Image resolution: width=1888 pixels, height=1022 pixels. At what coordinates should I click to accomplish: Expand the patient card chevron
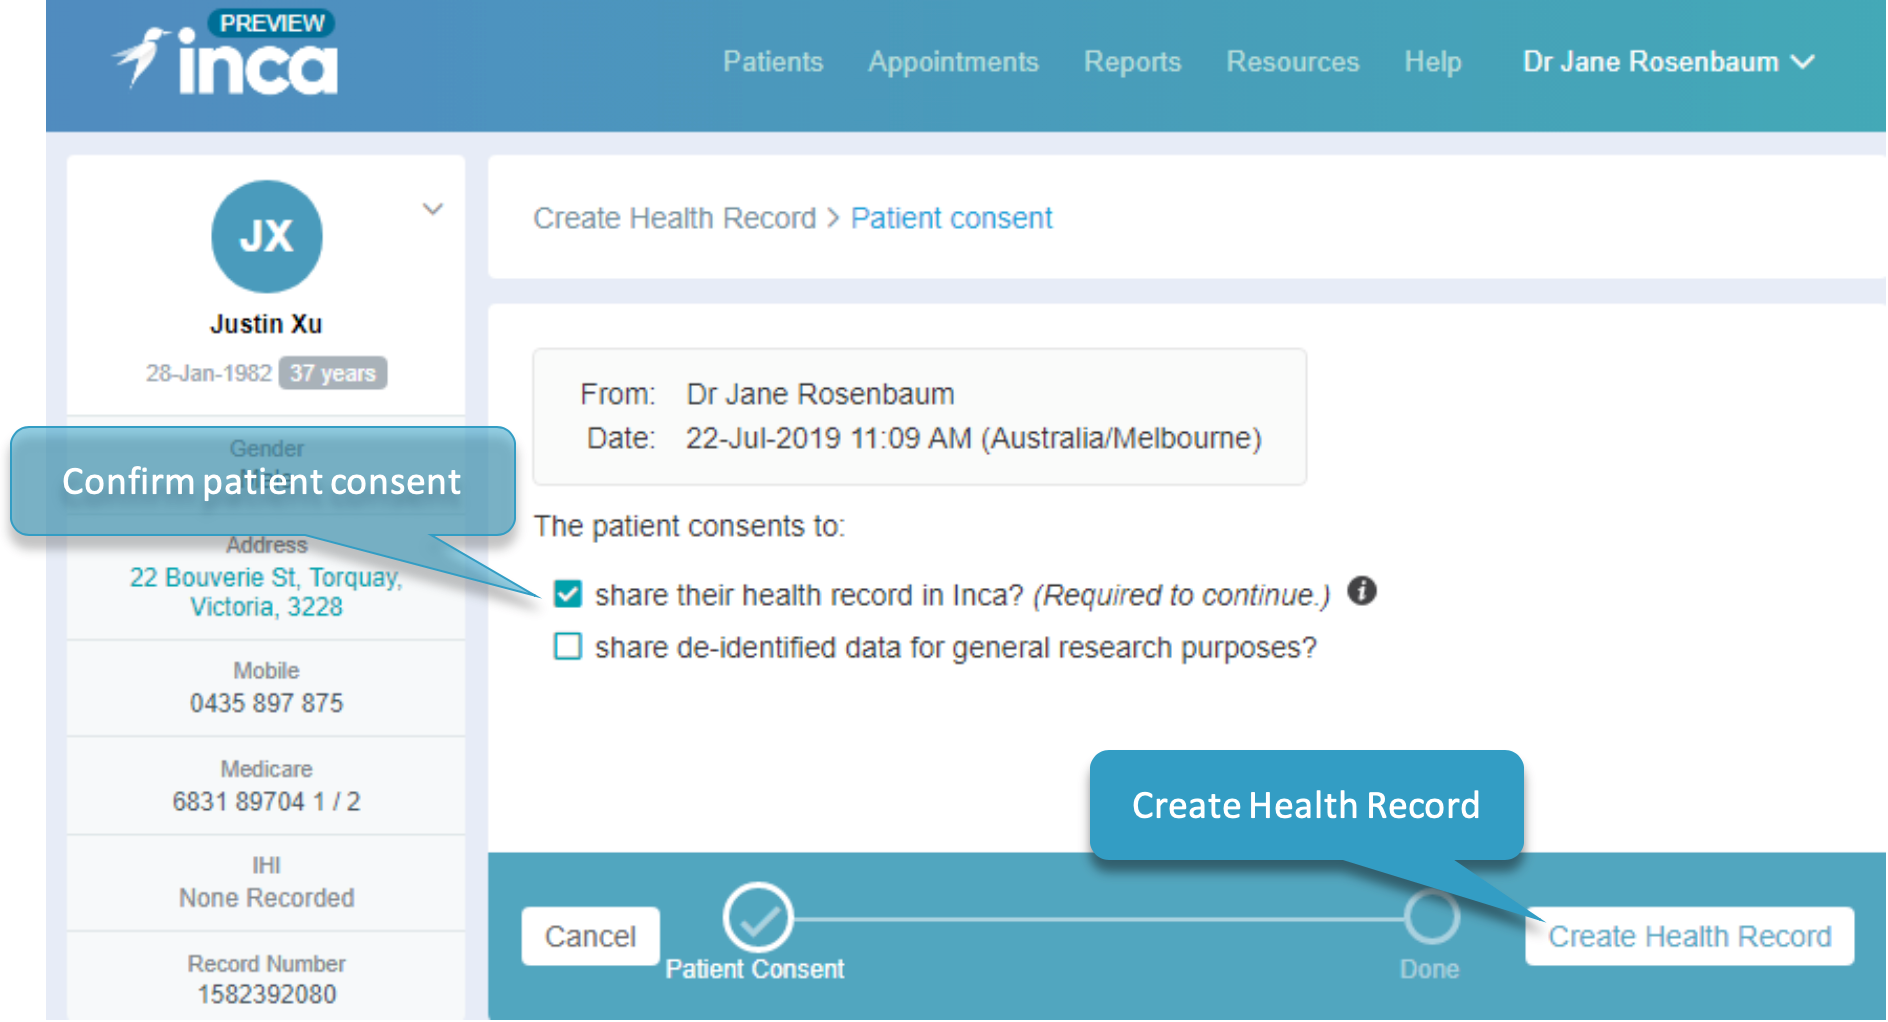click(432, 209)
